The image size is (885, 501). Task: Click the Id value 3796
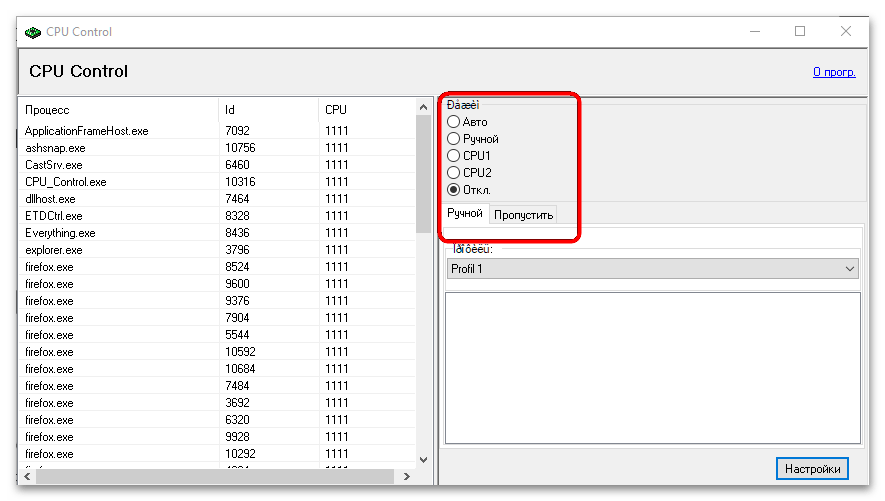(237, 249)
